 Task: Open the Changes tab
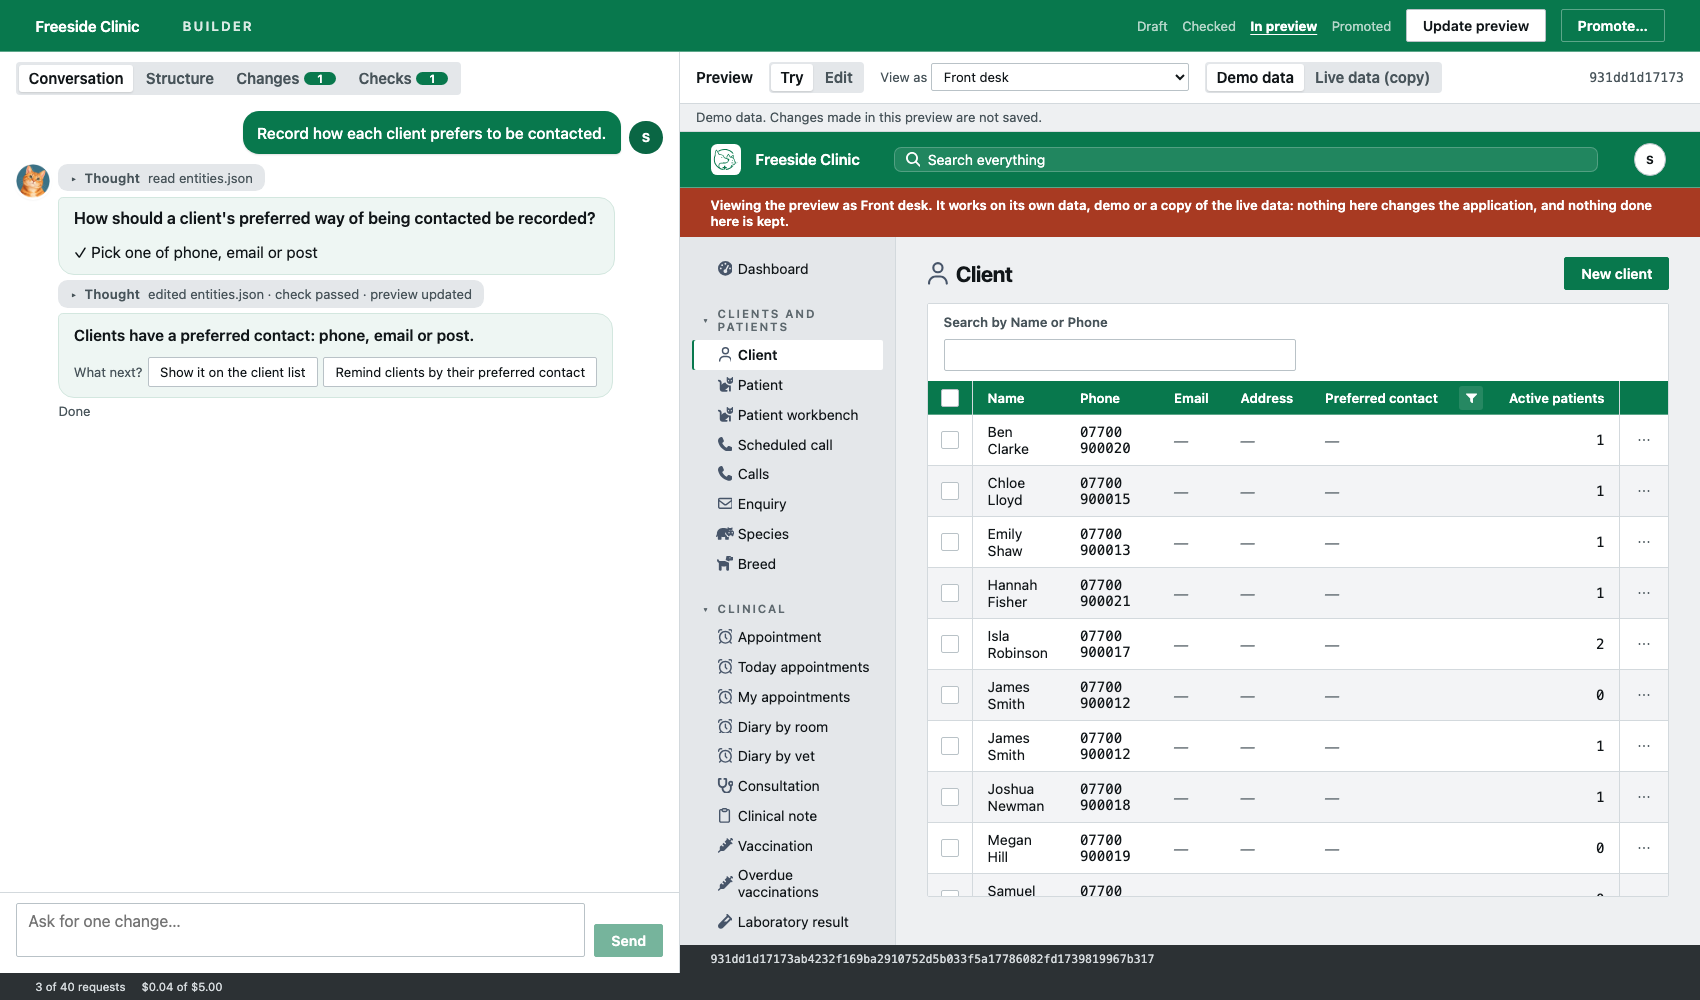285,79
